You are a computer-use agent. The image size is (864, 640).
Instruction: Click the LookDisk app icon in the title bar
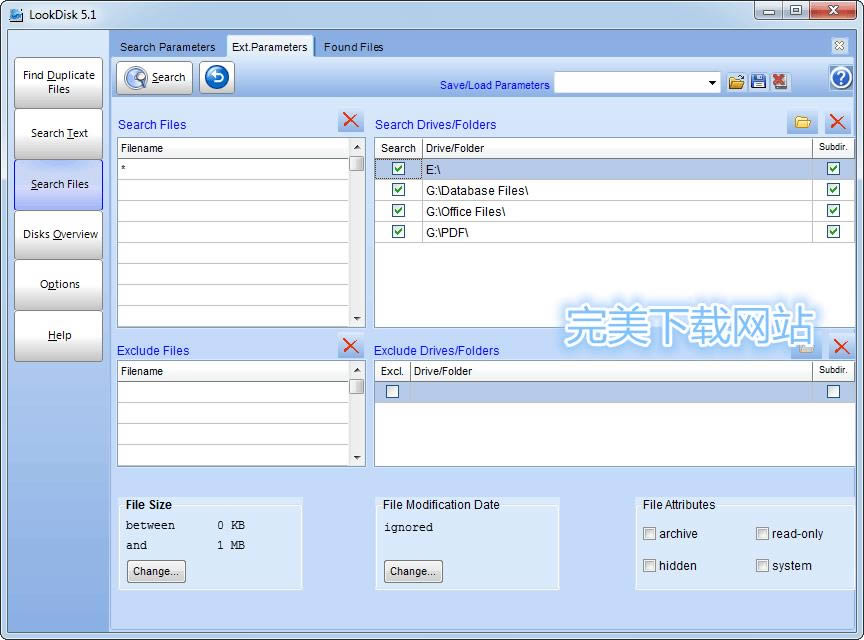pos(16,15)
